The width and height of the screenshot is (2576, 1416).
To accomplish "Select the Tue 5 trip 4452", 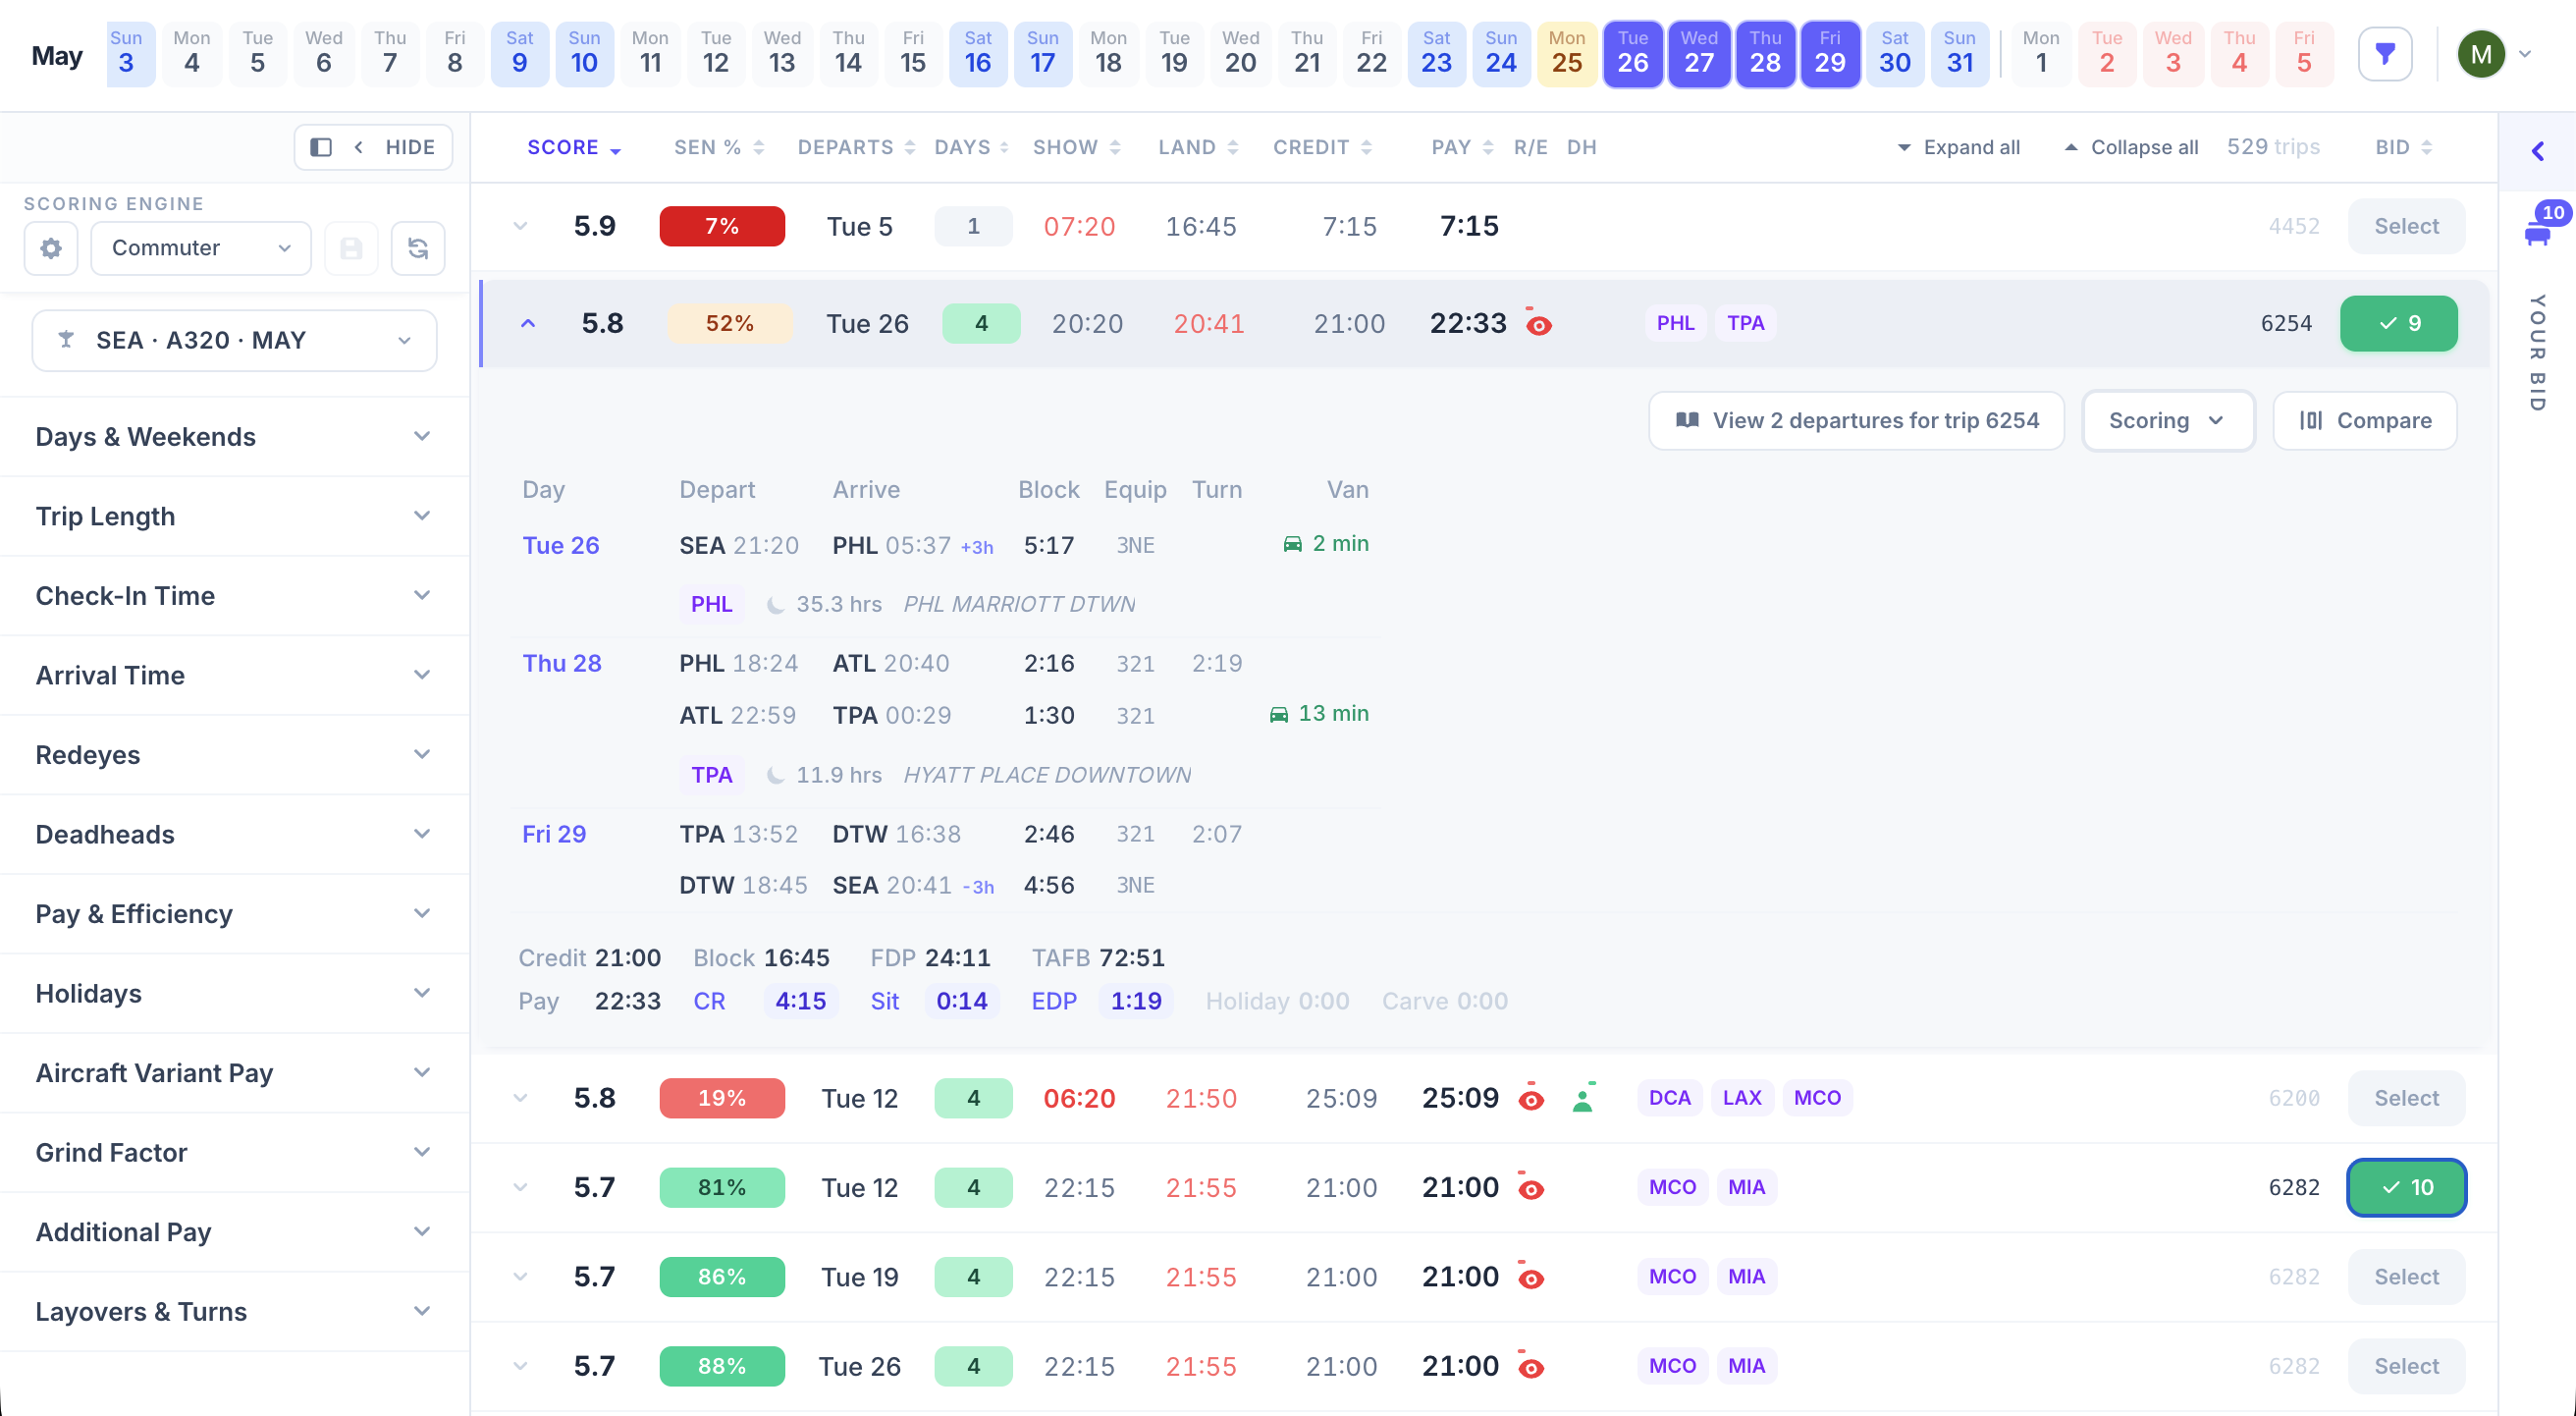I will coord(2406,226).
